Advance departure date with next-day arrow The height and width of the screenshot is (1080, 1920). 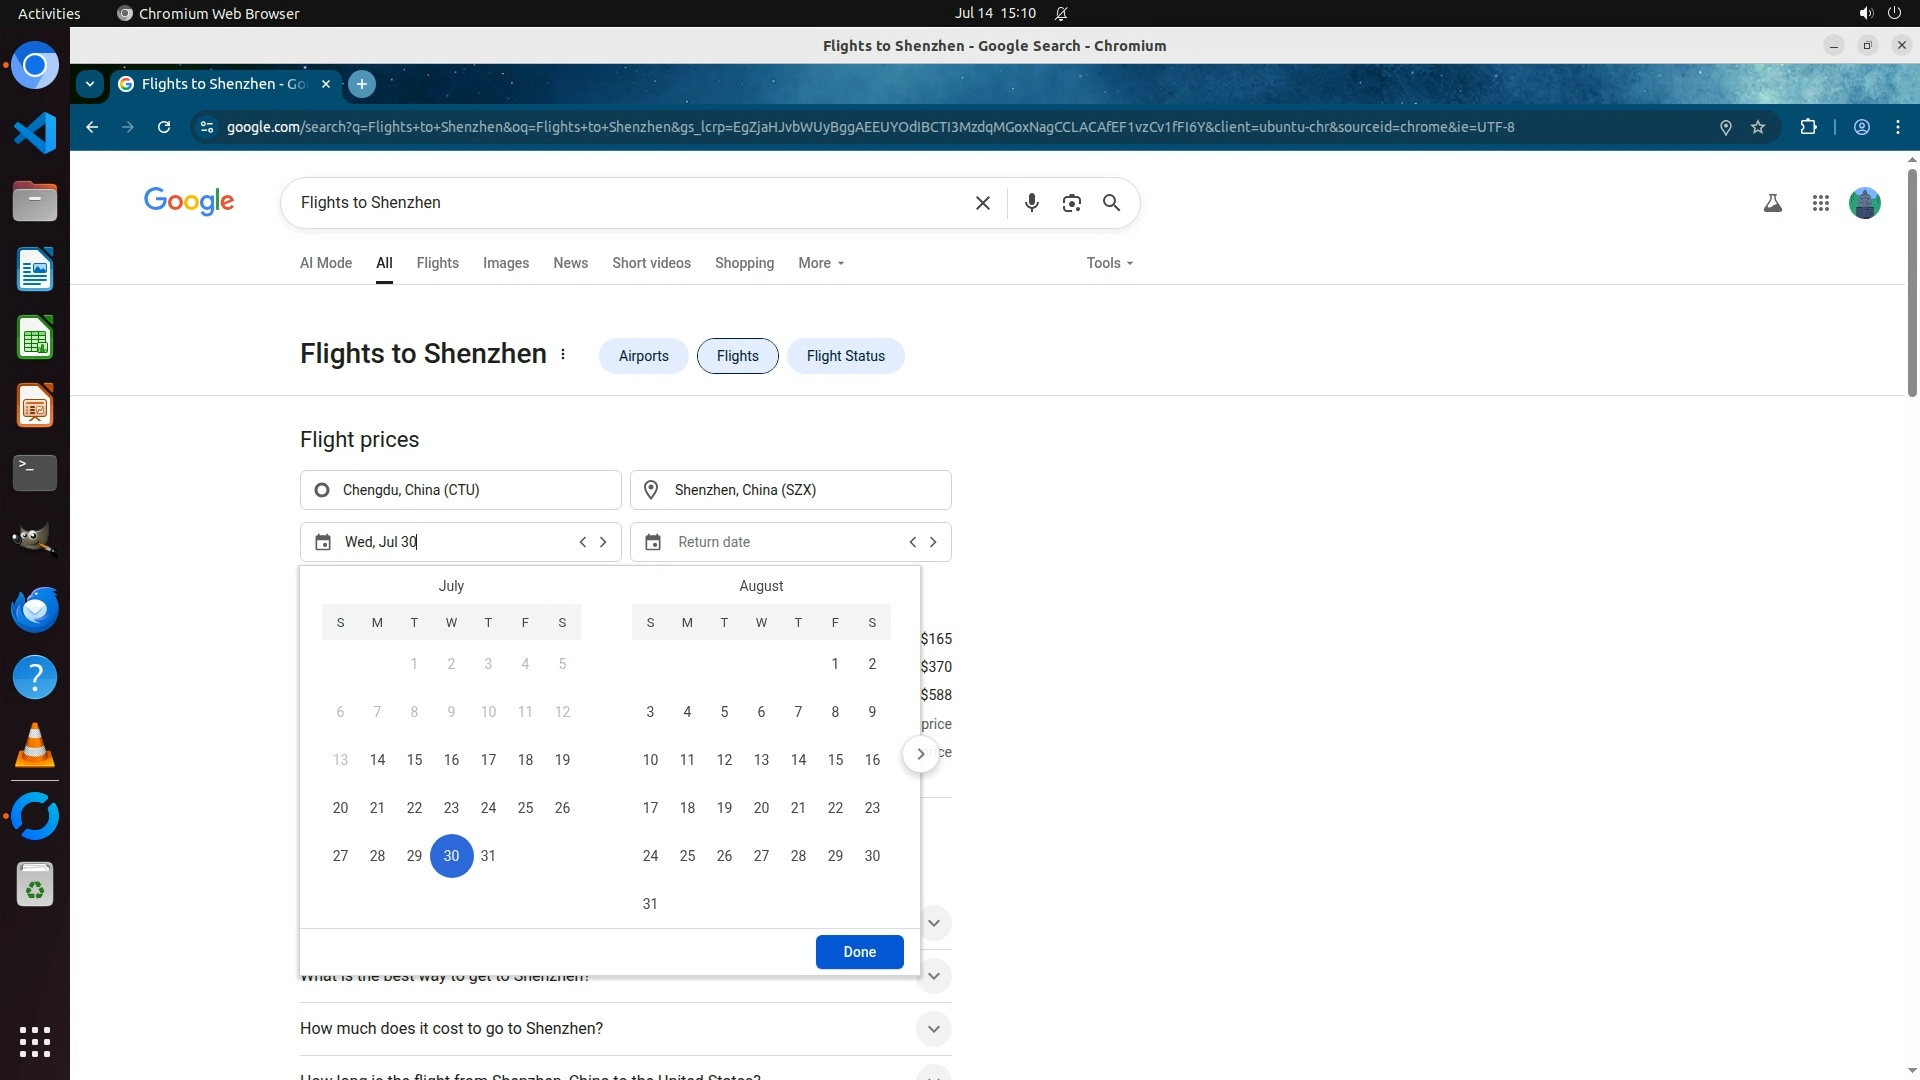point(603,542)
